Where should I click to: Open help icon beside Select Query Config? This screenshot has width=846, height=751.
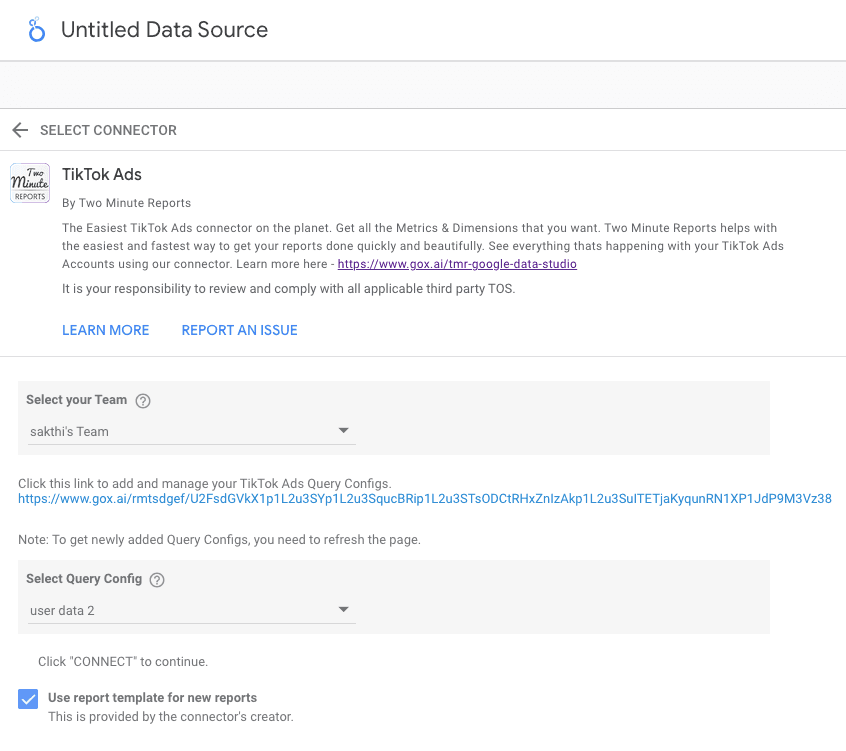tap(157, 580)
